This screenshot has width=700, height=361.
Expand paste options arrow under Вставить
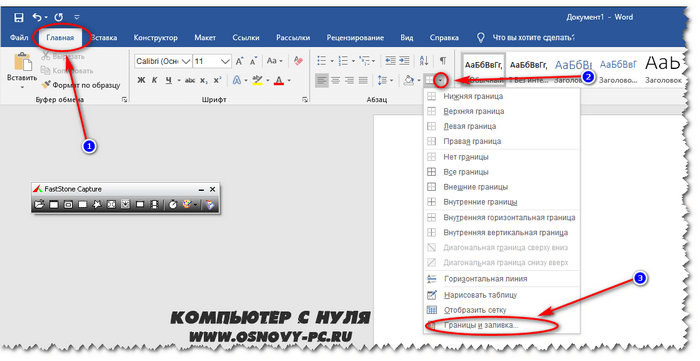point(22,87)
